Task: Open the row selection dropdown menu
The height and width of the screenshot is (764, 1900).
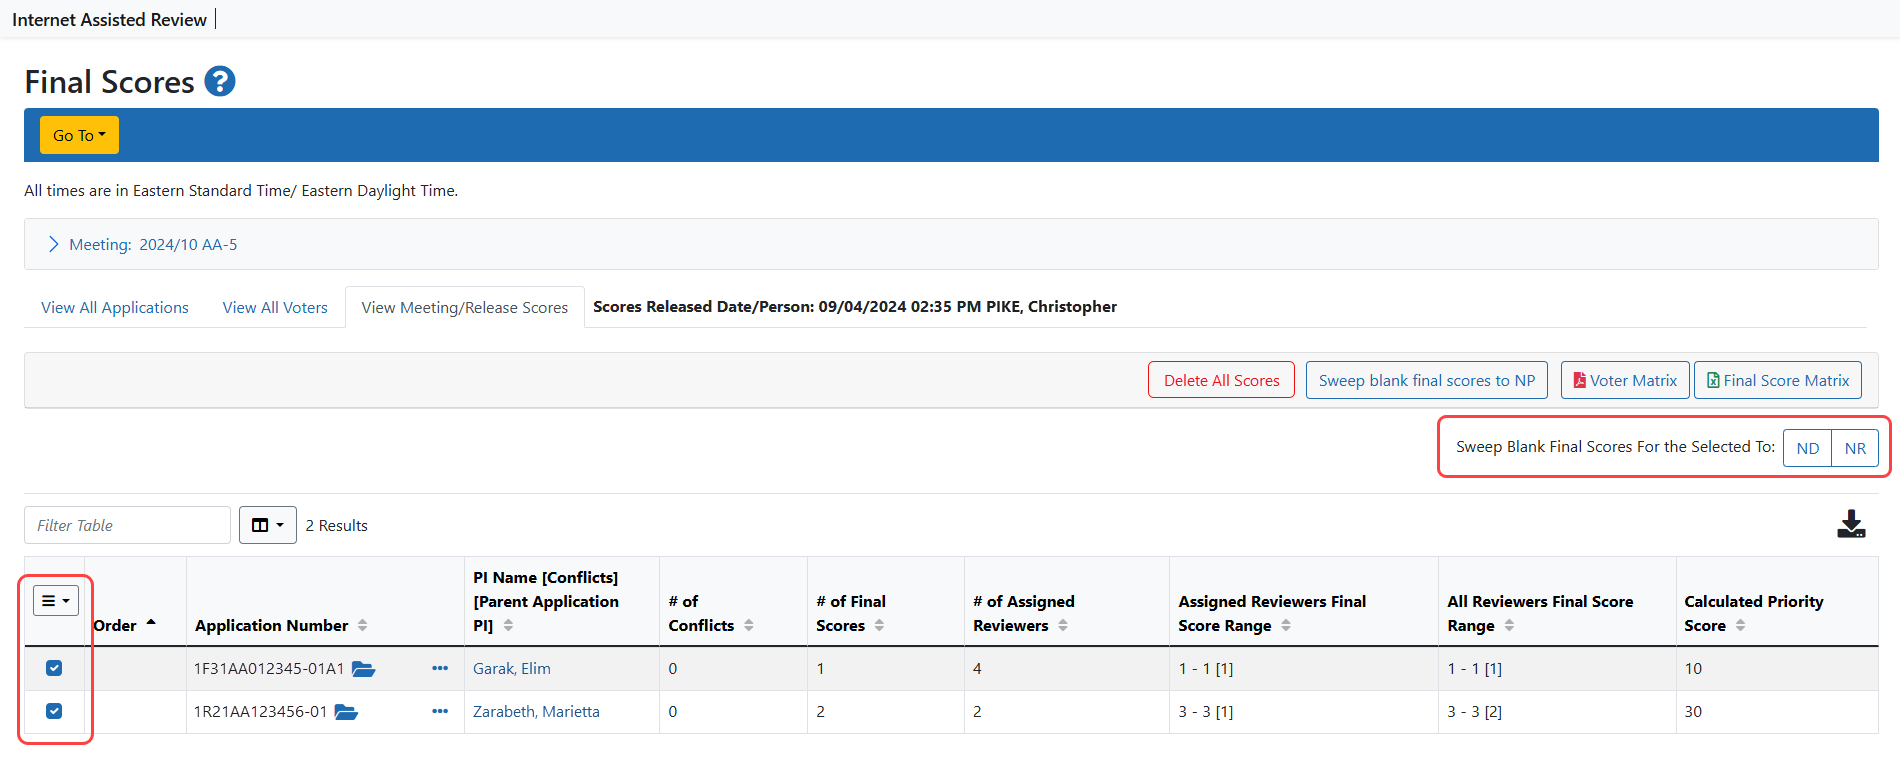Action: click(x=56, y=600)
